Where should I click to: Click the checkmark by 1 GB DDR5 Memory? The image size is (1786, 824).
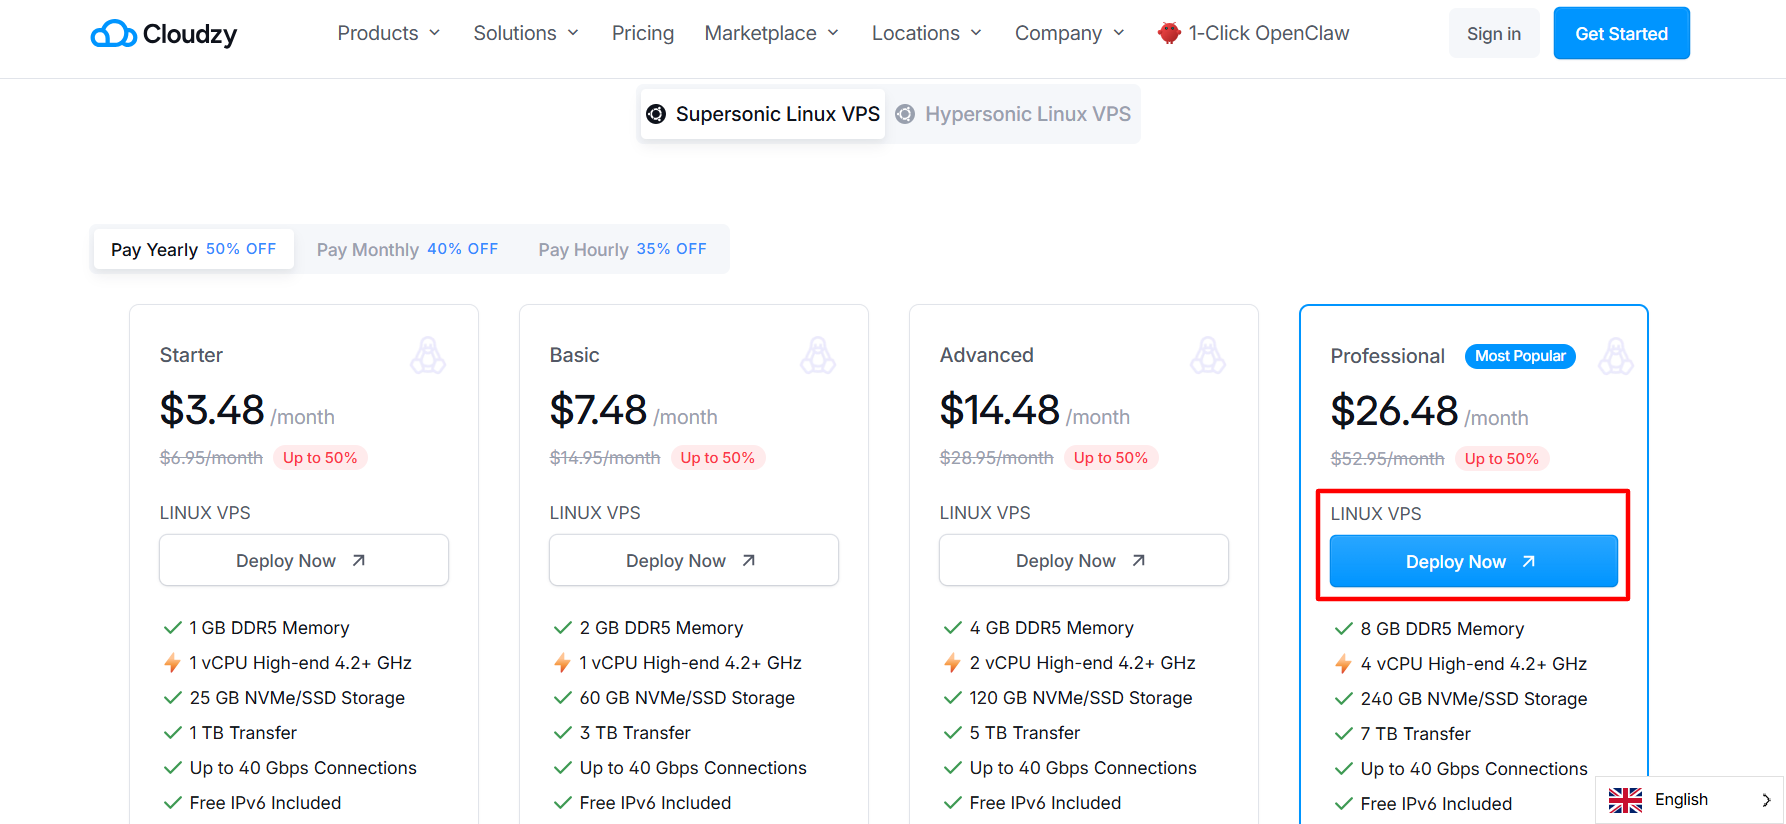(x=172, y=628)
